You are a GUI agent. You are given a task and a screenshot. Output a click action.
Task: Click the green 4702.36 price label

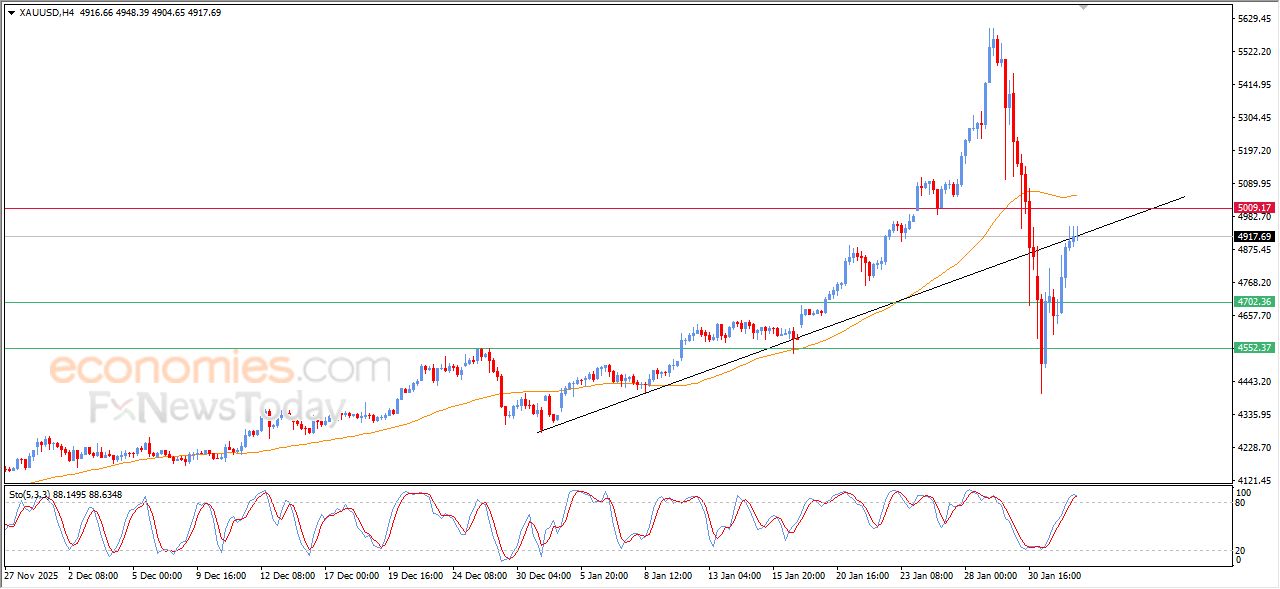pyautogui.click(x=1253, y=302)
